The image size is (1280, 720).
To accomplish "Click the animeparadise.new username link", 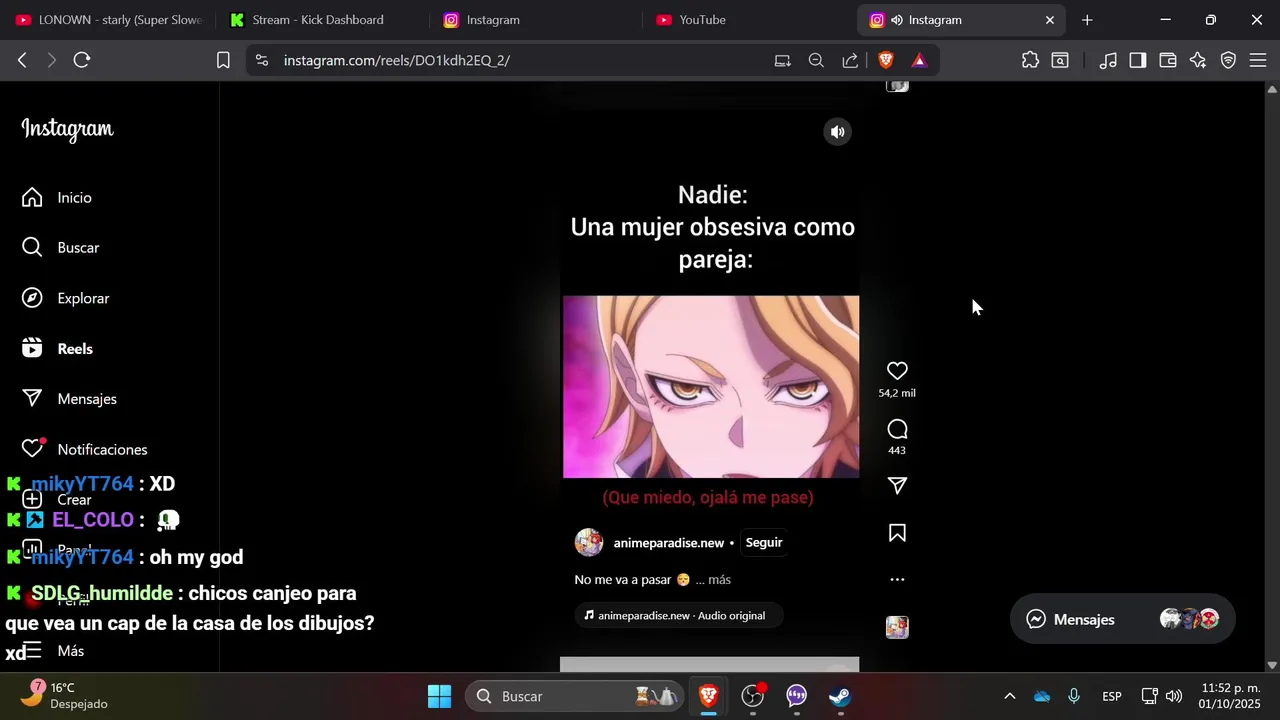I will click(668, 543).
